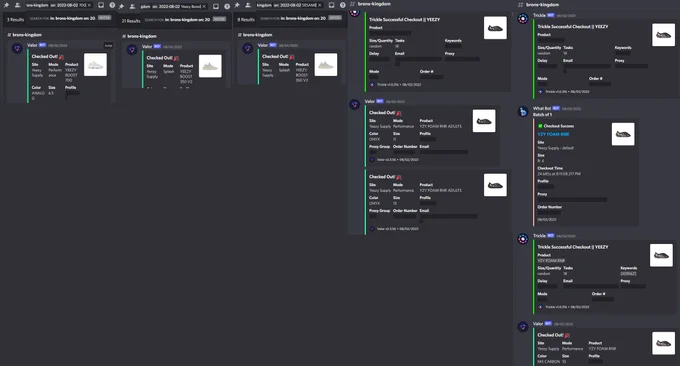Click the search field ending in 700
The width and height of the screenshot is (680, 366).
point(59,5)
